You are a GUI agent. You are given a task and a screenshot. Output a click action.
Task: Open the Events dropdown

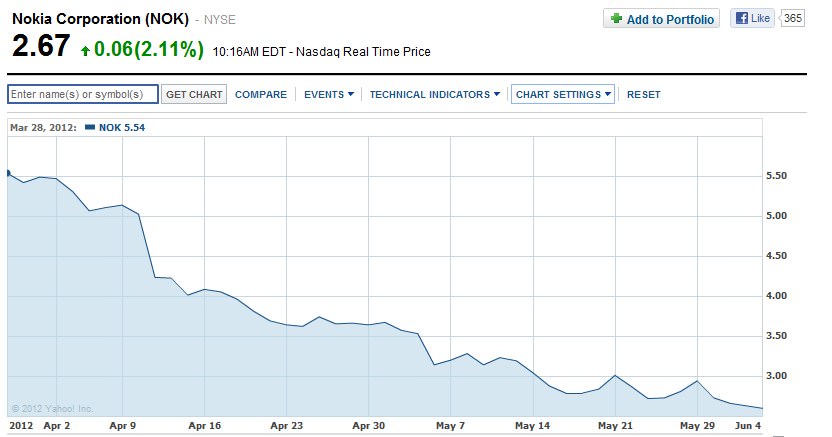tap(328, 94)
